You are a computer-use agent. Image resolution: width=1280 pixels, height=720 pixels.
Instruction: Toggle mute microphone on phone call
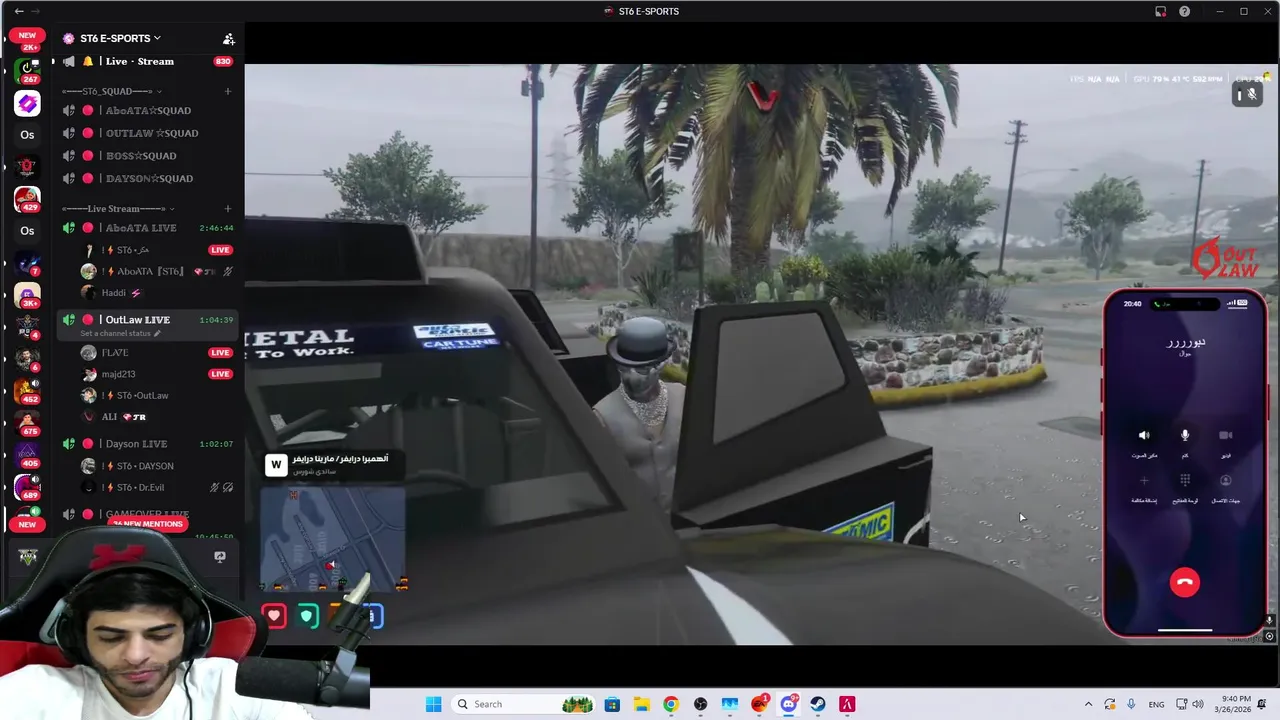click(1185, 436)
